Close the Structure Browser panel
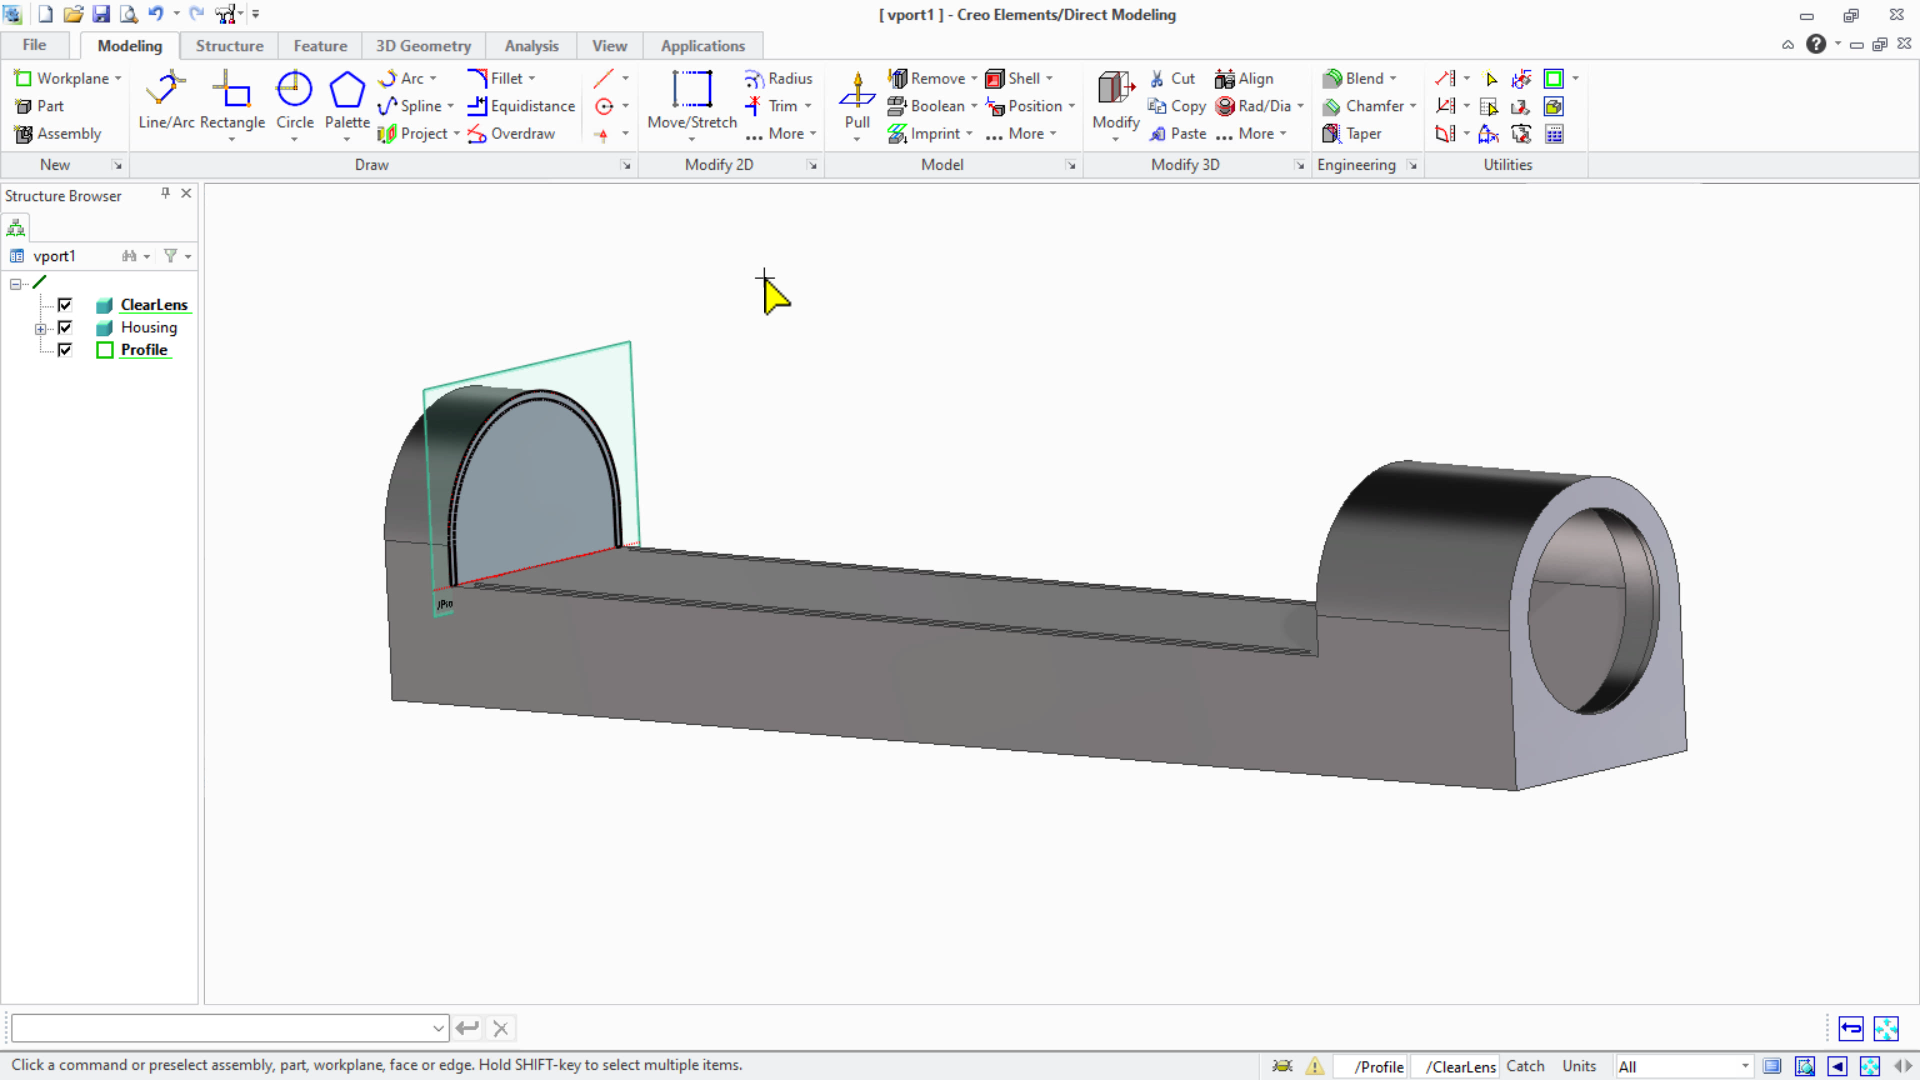 (186, 194)
